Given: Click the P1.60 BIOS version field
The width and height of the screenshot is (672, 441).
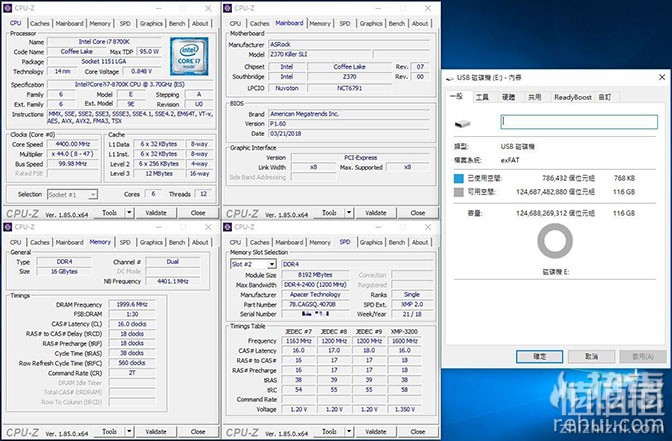Looking at the screenshot, I should [349, 124].
